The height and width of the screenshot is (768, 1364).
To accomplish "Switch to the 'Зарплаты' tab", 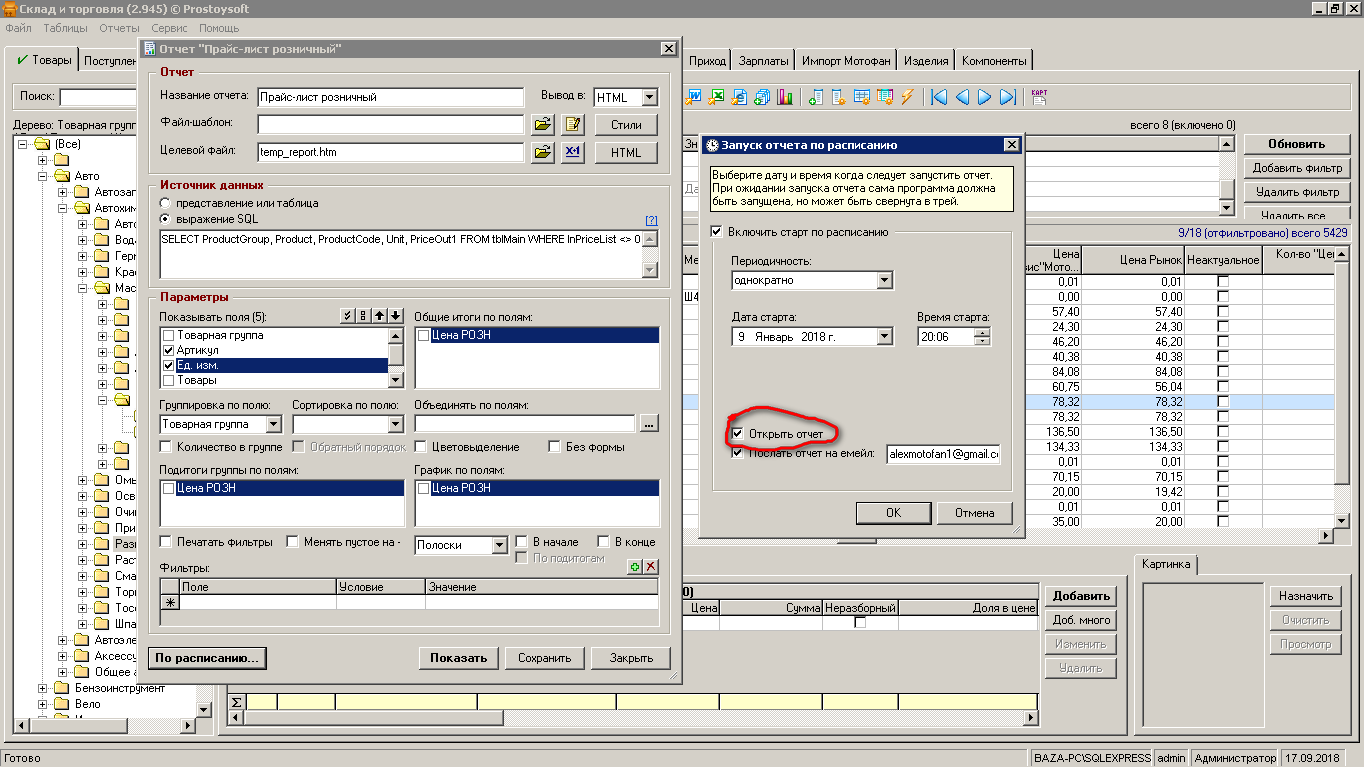I will point(763,61).
